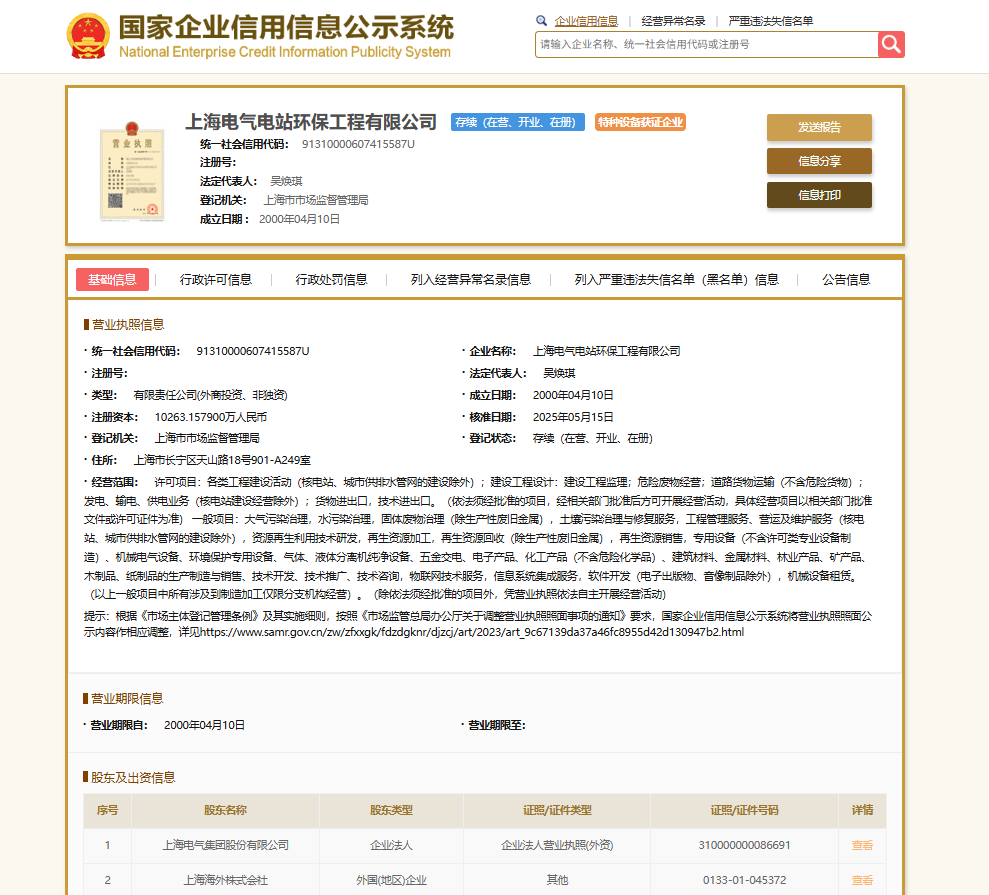Screen dimensions: 989x895
Task: Click the 详情 column header
Action: click(862, 810)
